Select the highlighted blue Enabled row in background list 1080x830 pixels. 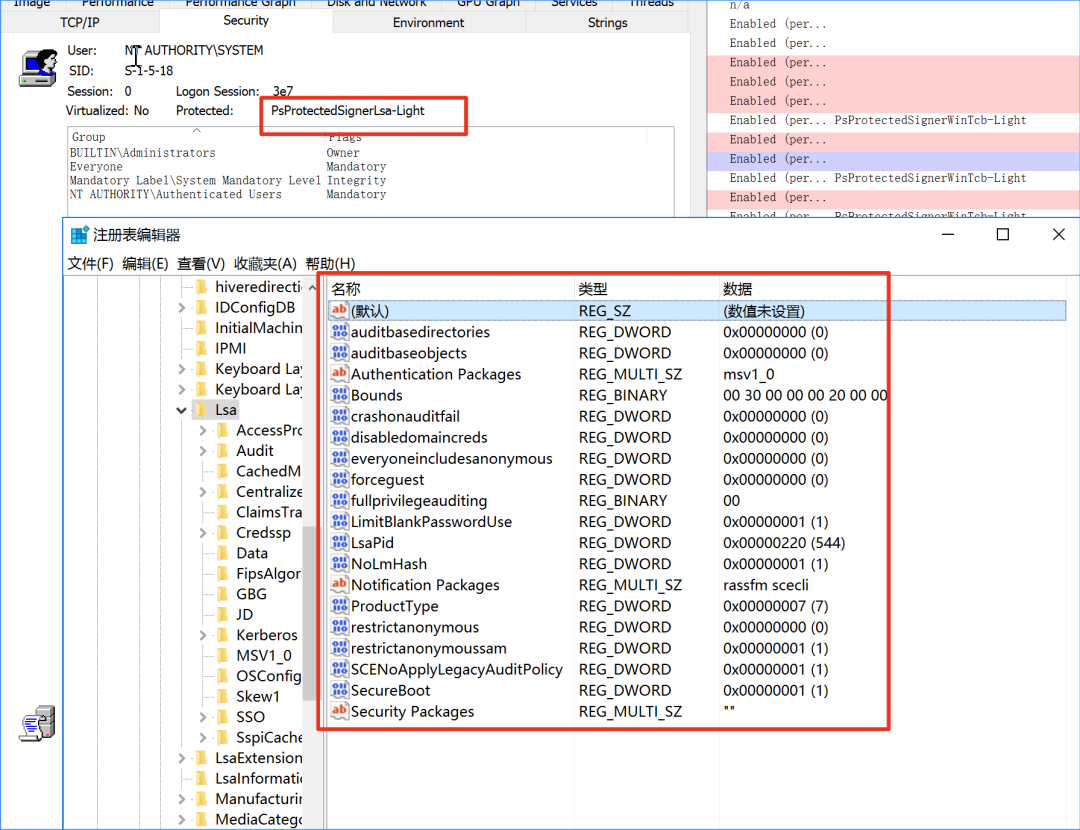[893, 159]
